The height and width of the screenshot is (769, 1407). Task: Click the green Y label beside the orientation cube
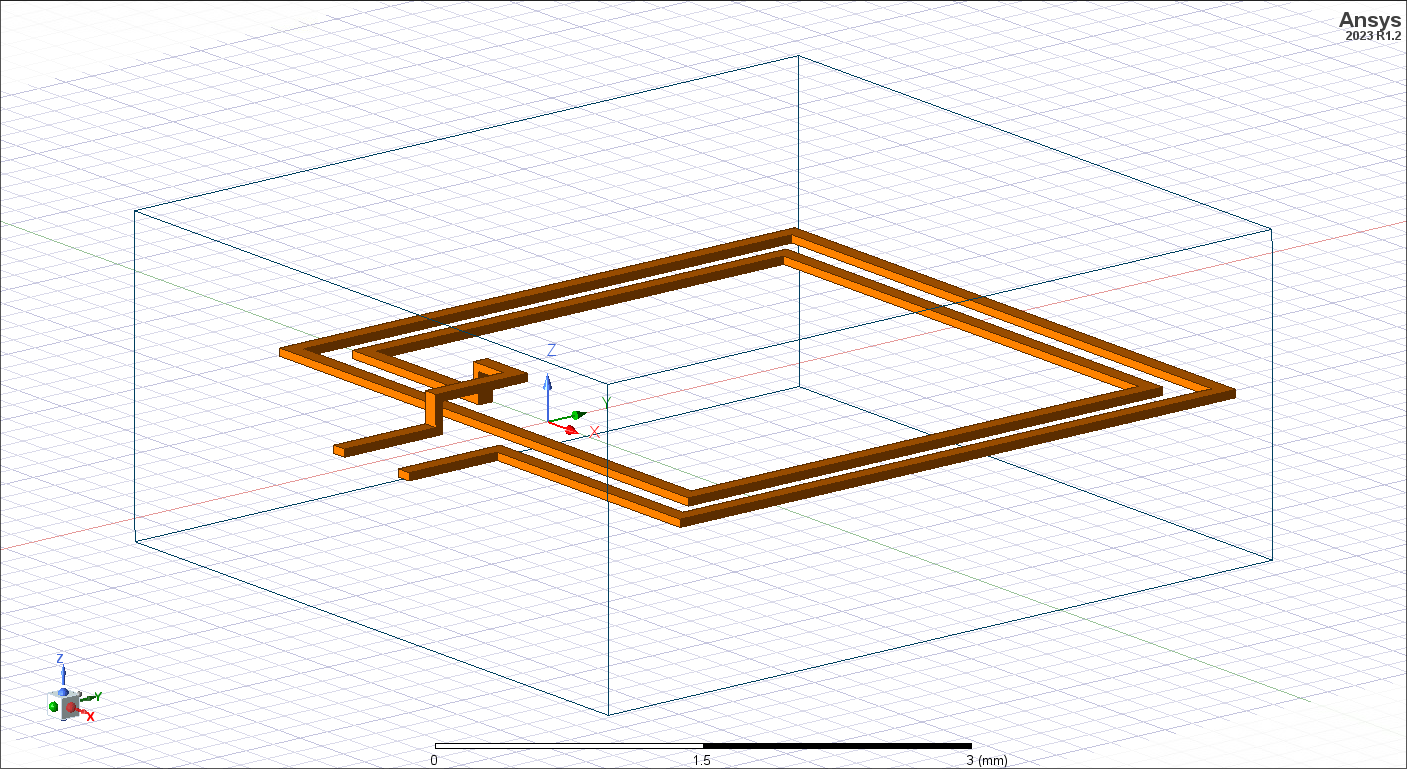98,696
